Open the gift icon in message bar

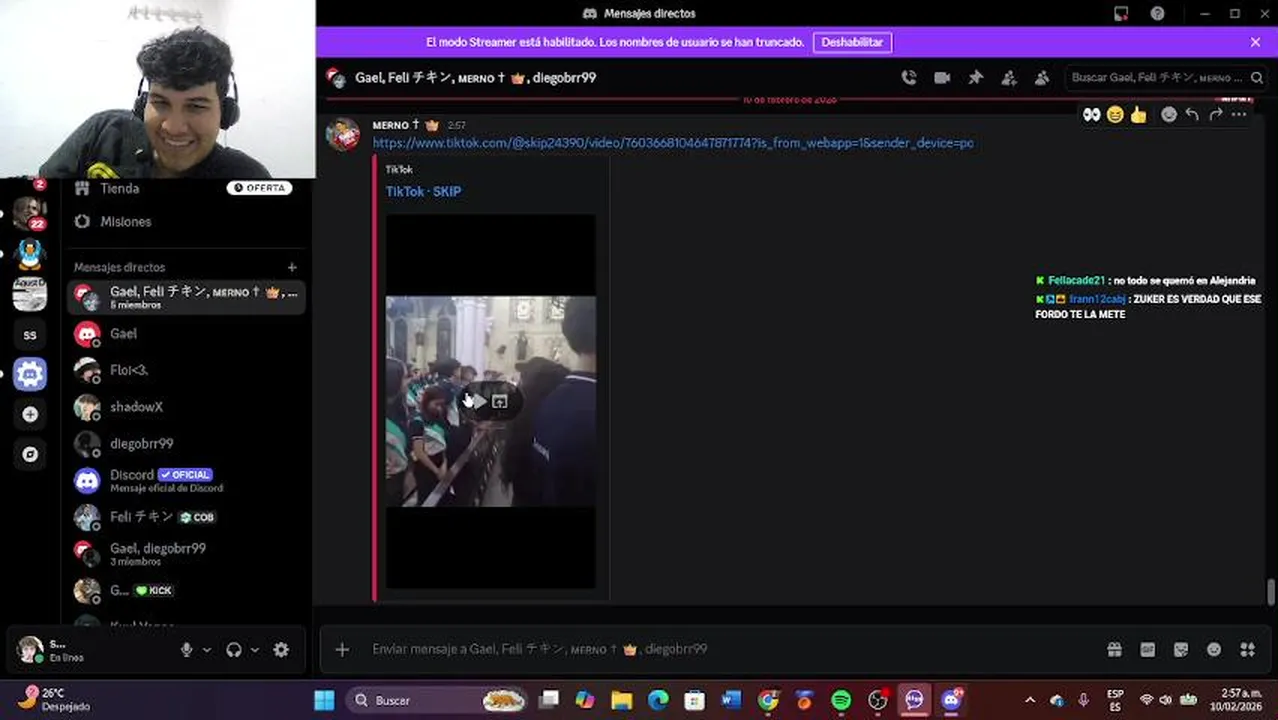point(1114,649)
